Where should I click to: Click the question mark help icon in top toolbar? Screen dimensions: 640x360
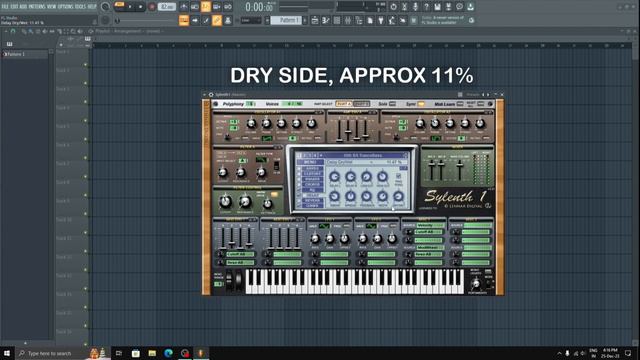pos(426,7)
